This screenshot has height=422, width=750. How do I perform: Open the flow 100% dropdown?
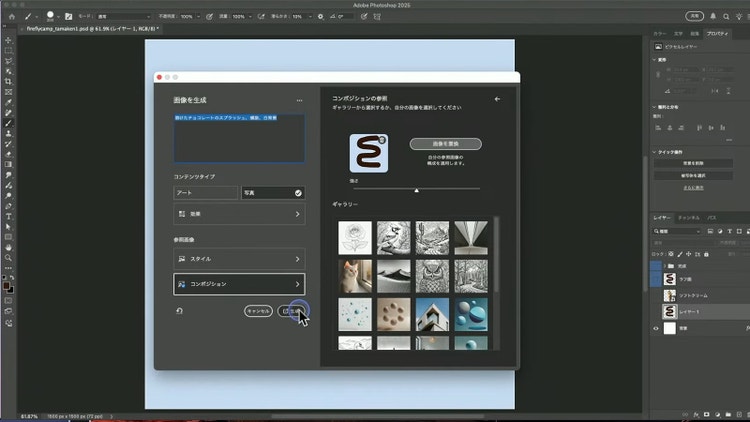250,16
